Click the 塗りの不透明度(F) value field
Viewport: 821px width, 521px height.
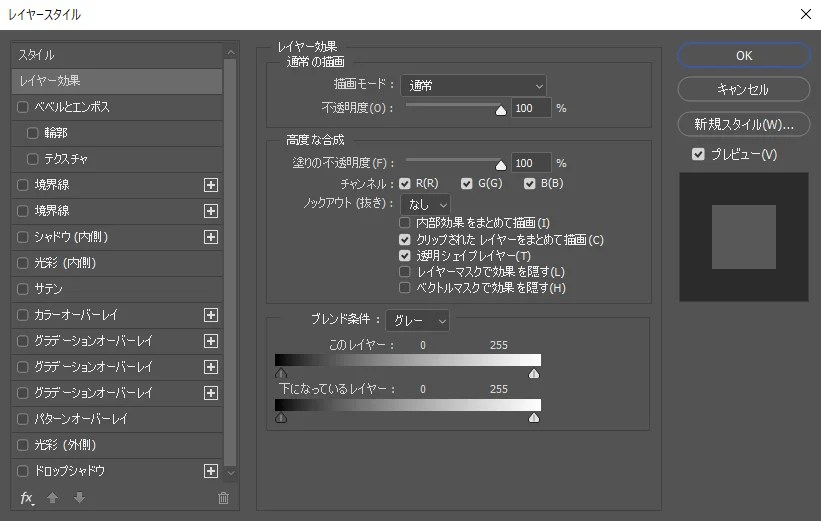point(531,163)
